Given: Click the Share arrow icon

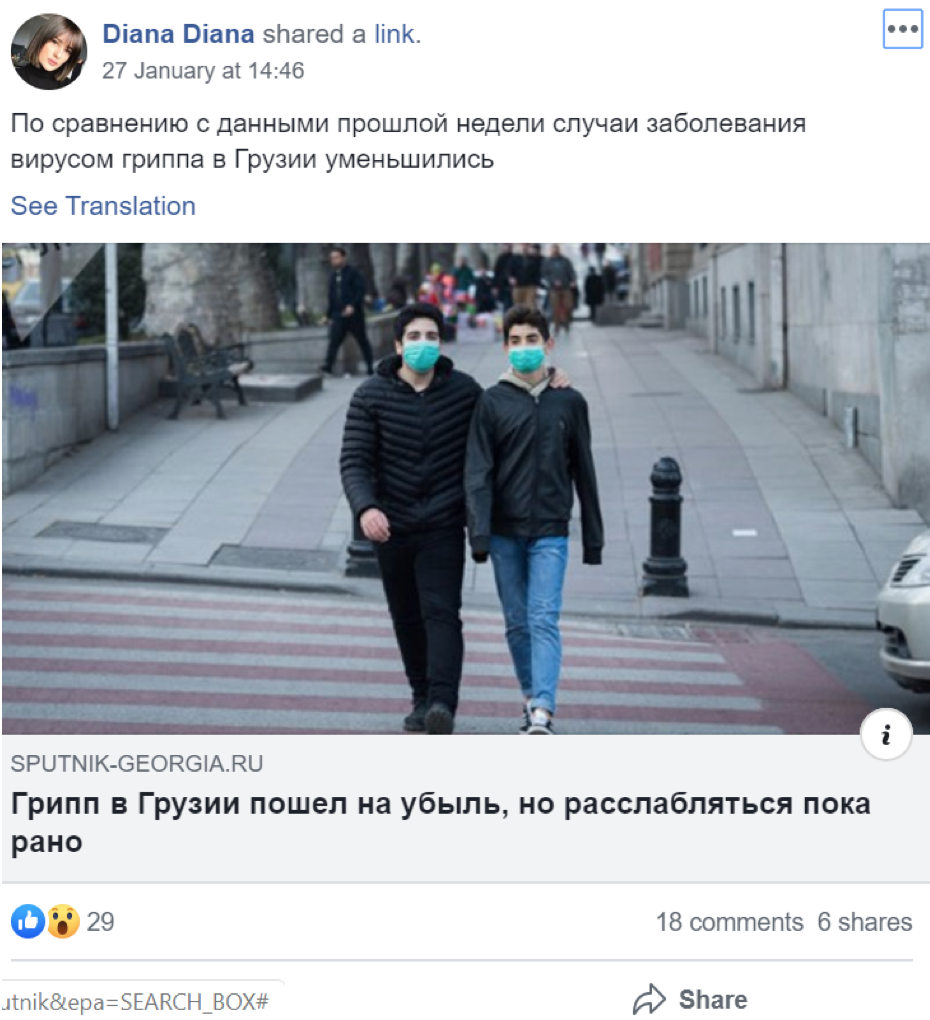Looking at the screenshot, I should pyautogui.click(x=649, y=999).
